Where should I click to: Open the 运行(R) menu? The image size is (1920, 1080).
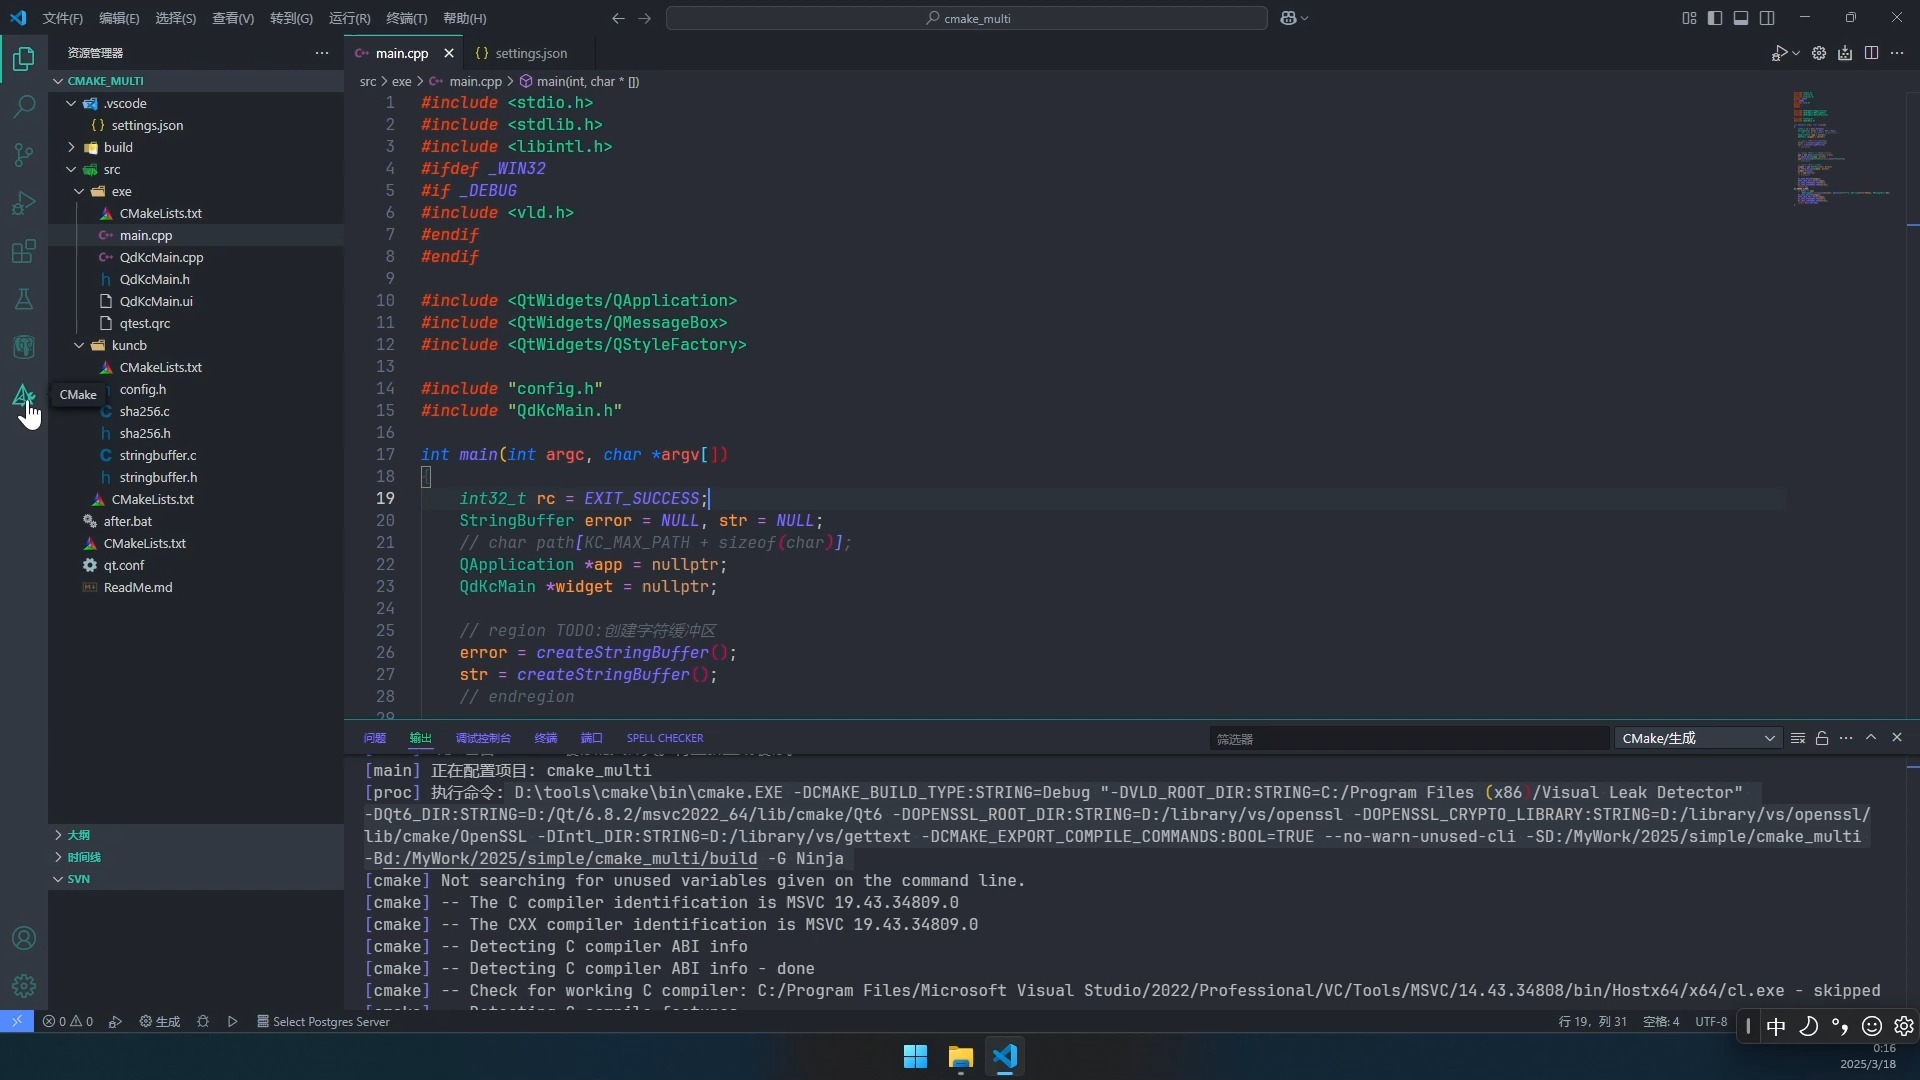348,18
